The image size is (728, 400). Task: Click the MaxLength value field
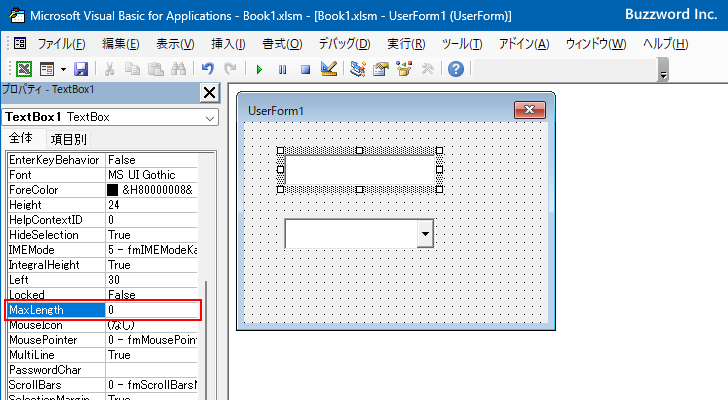pyautogui.click(x=152, y=310)
